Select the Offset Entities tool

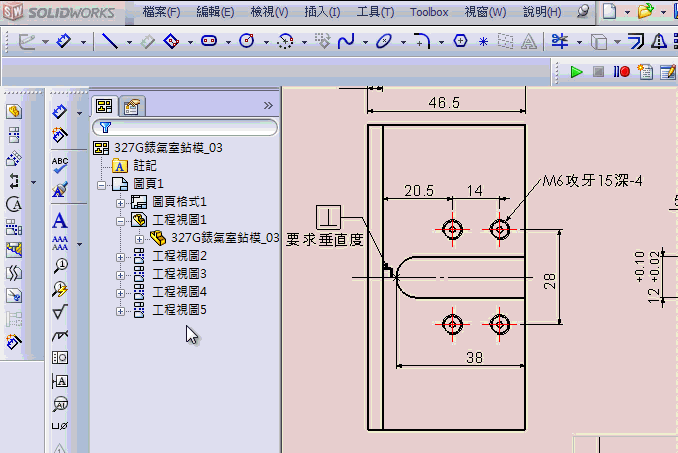pyautogui.click(x=636, y=41)
